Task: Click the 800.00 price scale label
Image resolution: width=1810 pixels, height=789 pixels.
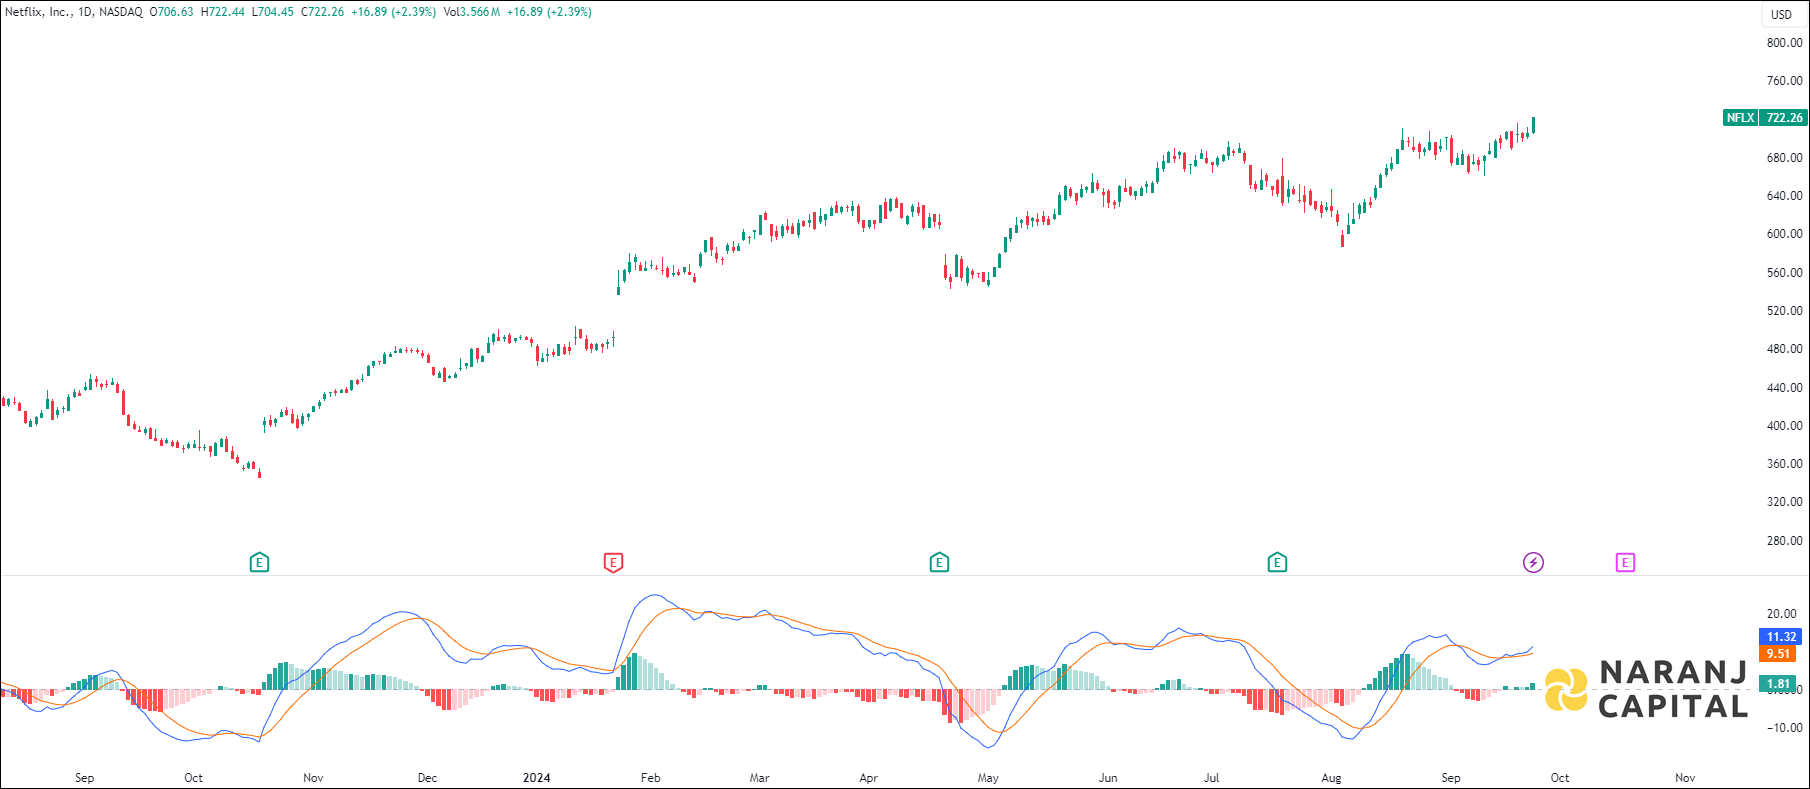Action: [1784, 43]
